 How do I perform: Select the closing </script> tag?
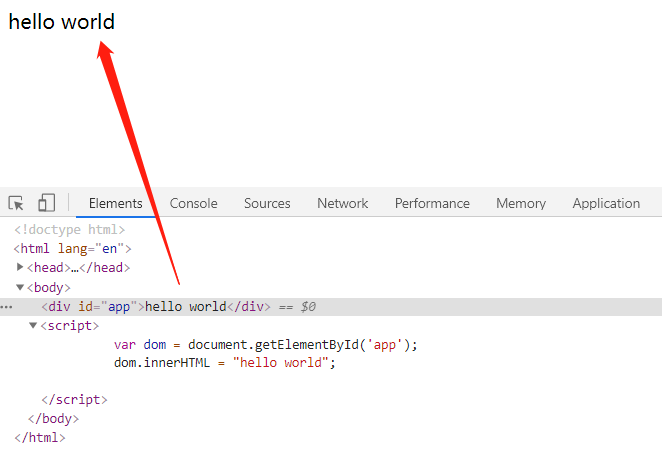point(74,399)
